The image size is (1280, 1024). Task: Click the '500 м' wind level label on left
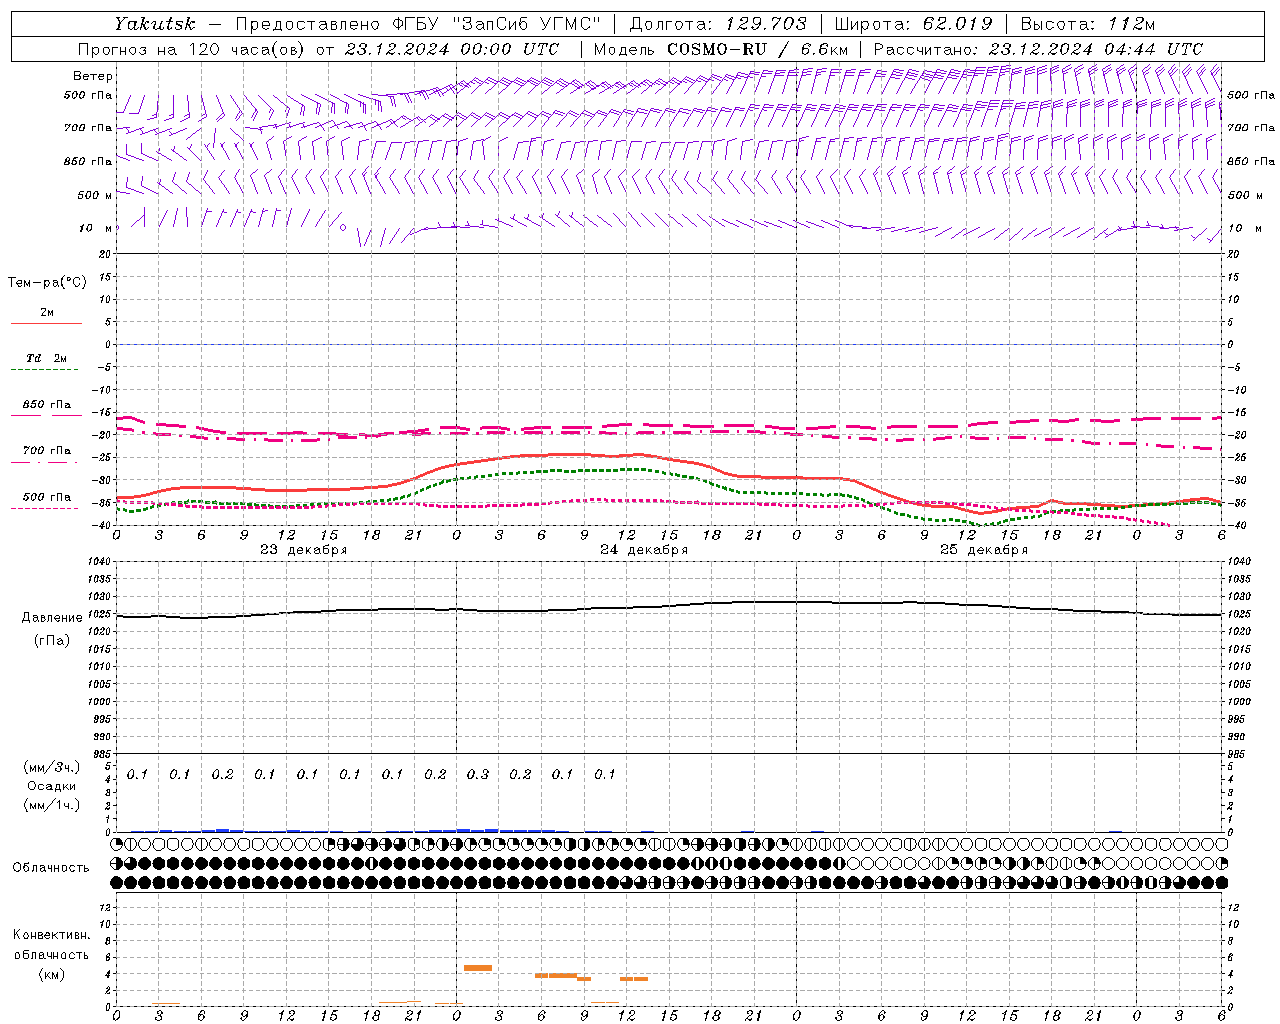(95, 195)
